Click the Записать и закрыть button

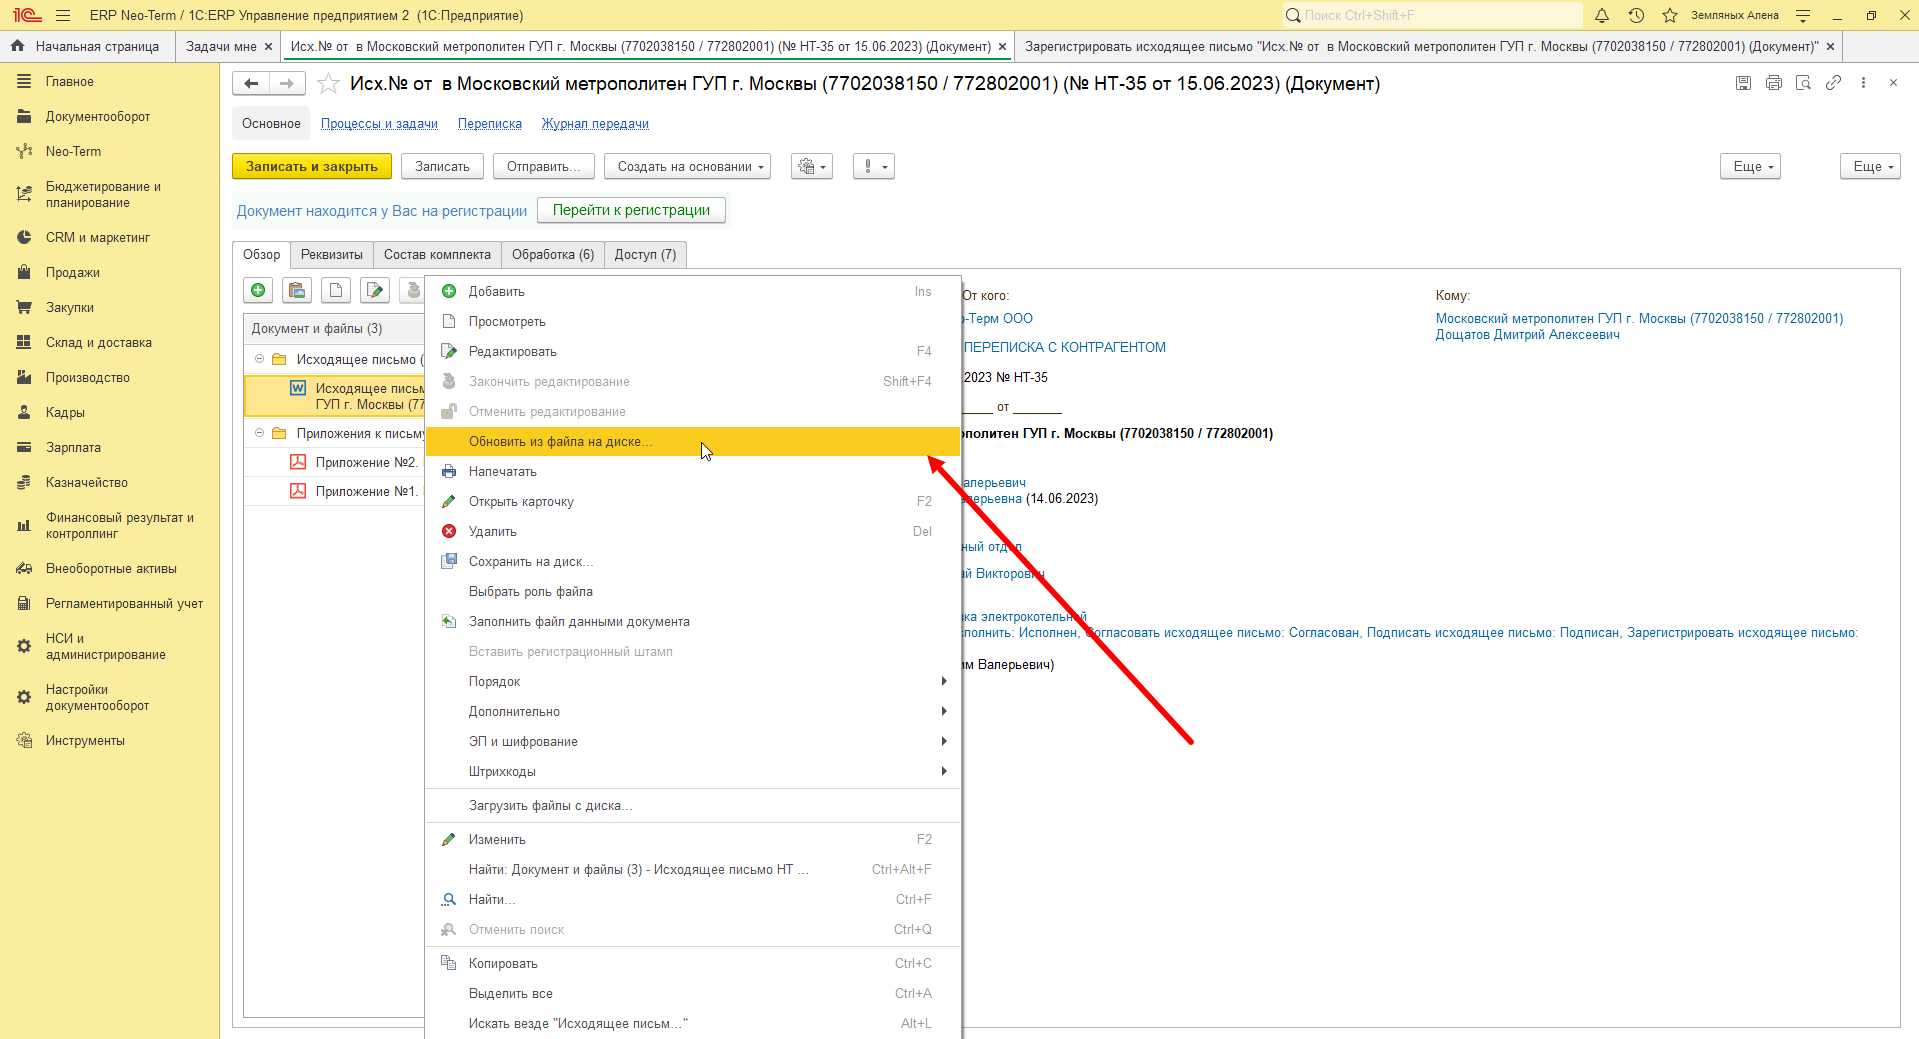pos(312,167)
